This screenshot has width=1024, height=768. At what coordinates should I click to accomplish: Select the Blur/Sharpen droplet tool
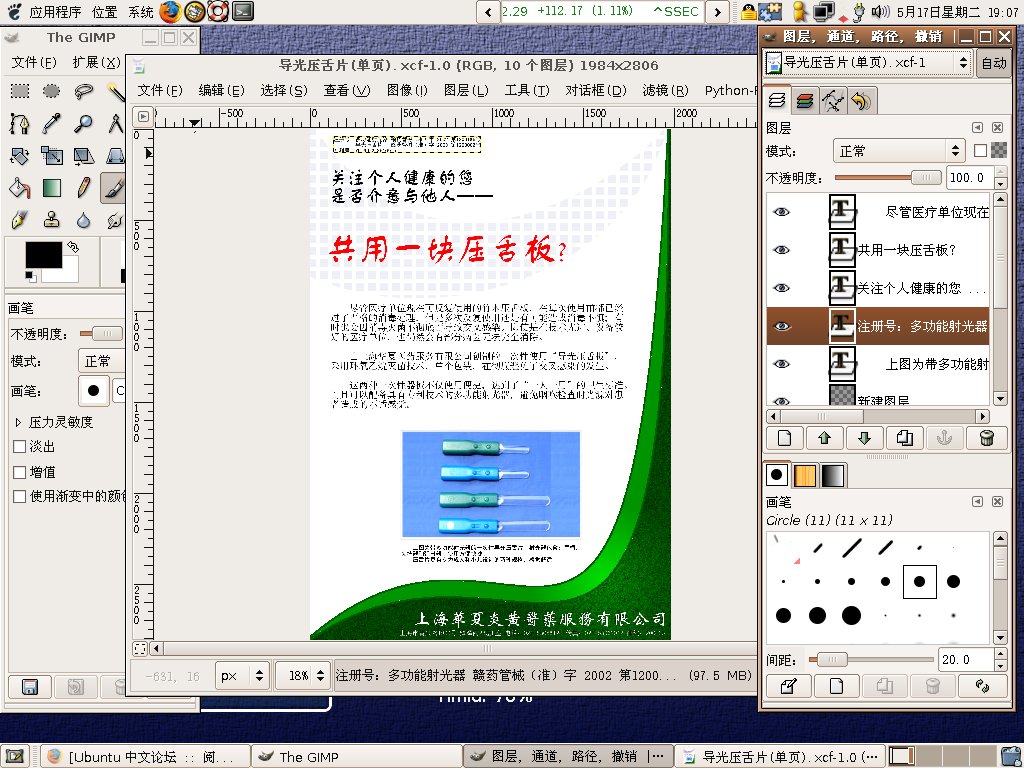coord(84,220)
